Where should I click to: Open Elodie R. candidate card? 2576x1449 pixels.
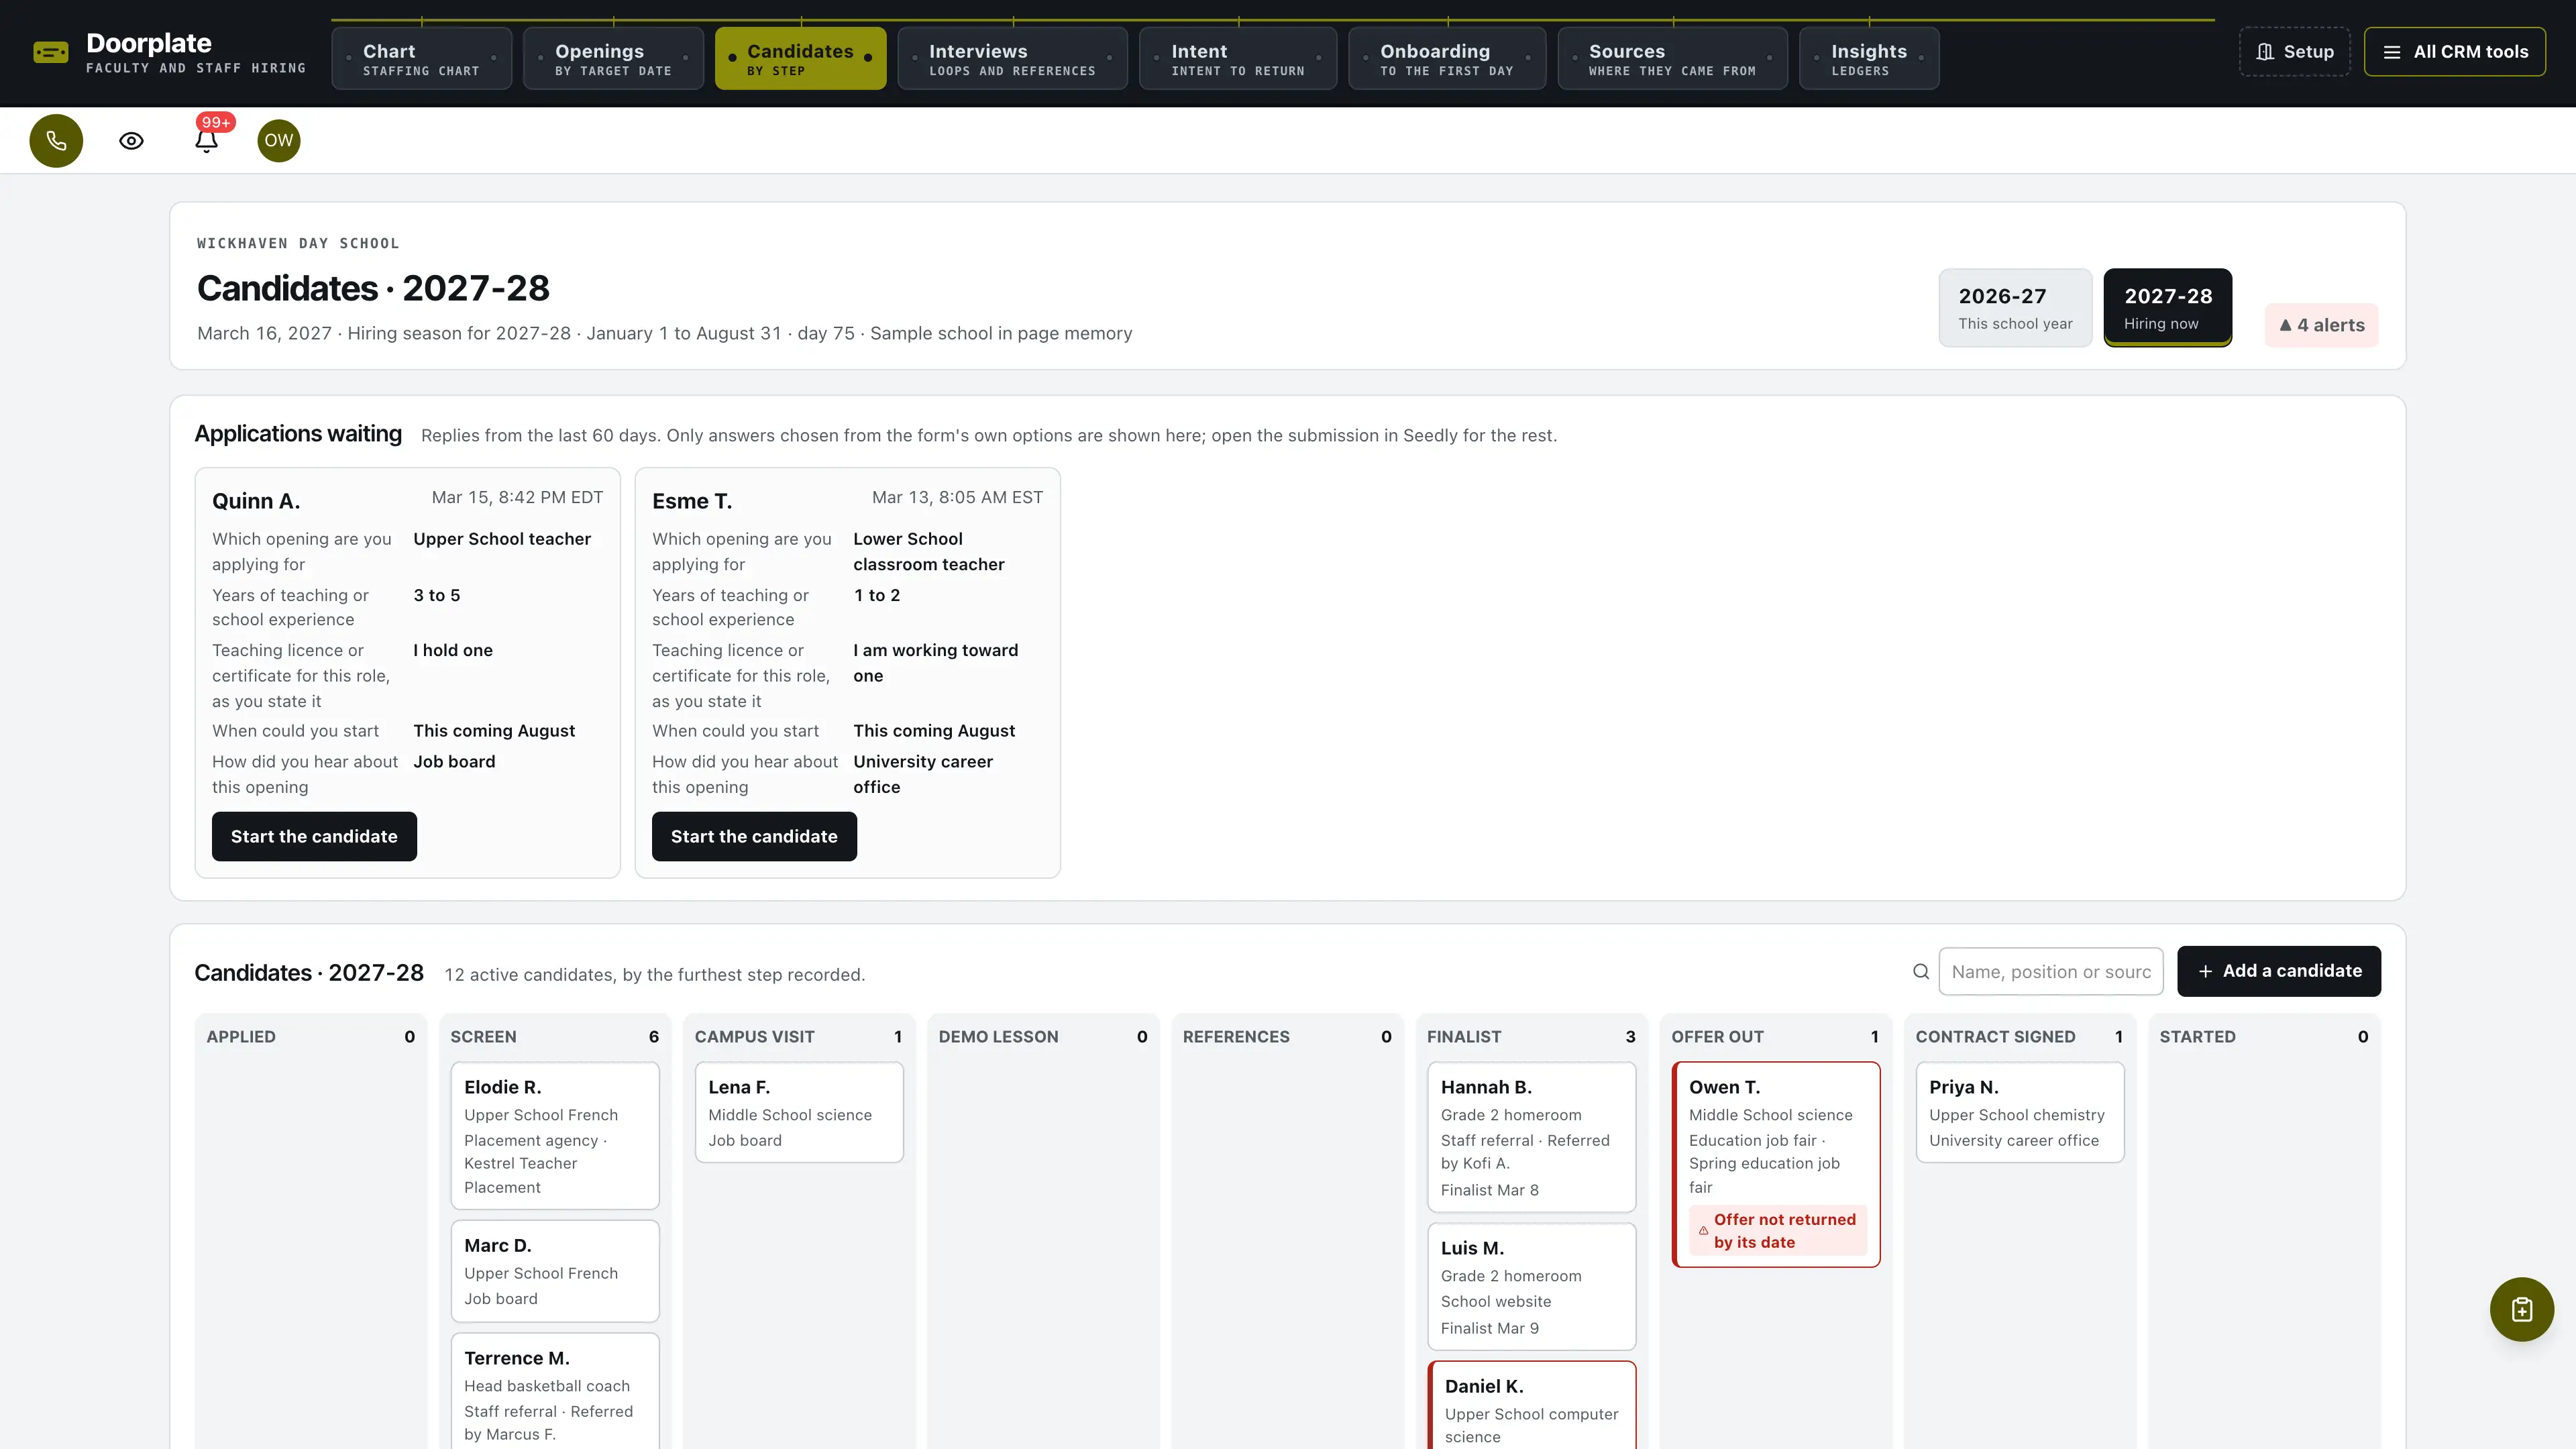tap(555, 1136)
